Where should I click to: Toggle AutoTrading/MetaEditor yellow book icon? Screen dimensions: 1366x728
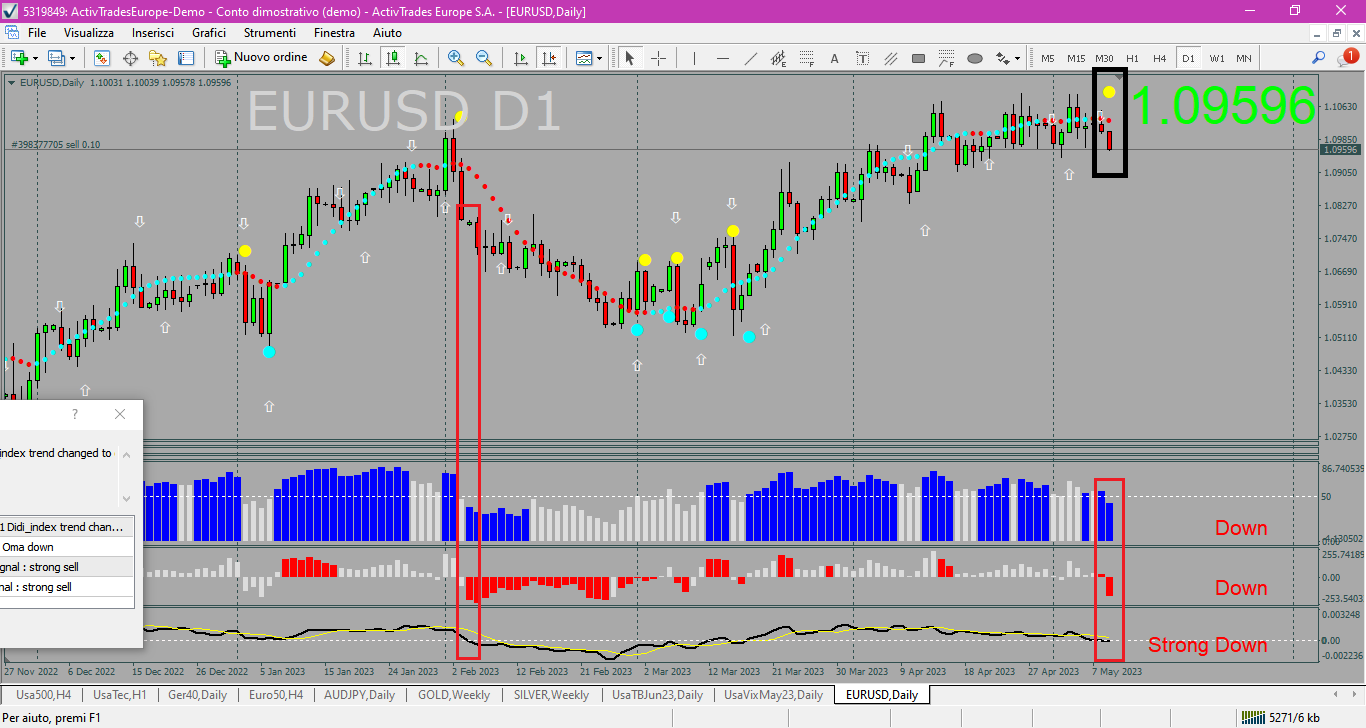coord(327,58)
